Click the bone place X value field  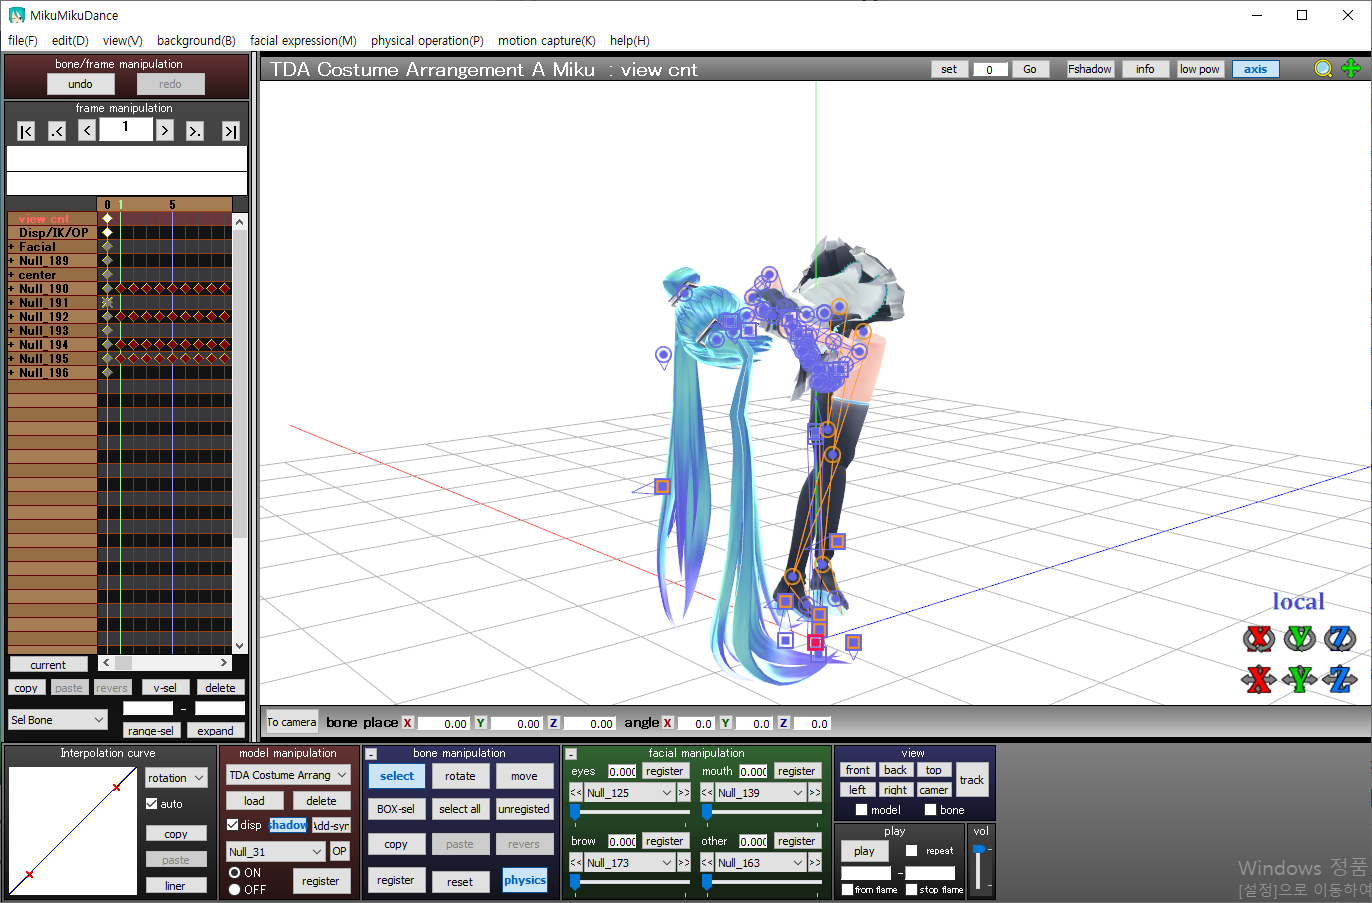point(442,723)
